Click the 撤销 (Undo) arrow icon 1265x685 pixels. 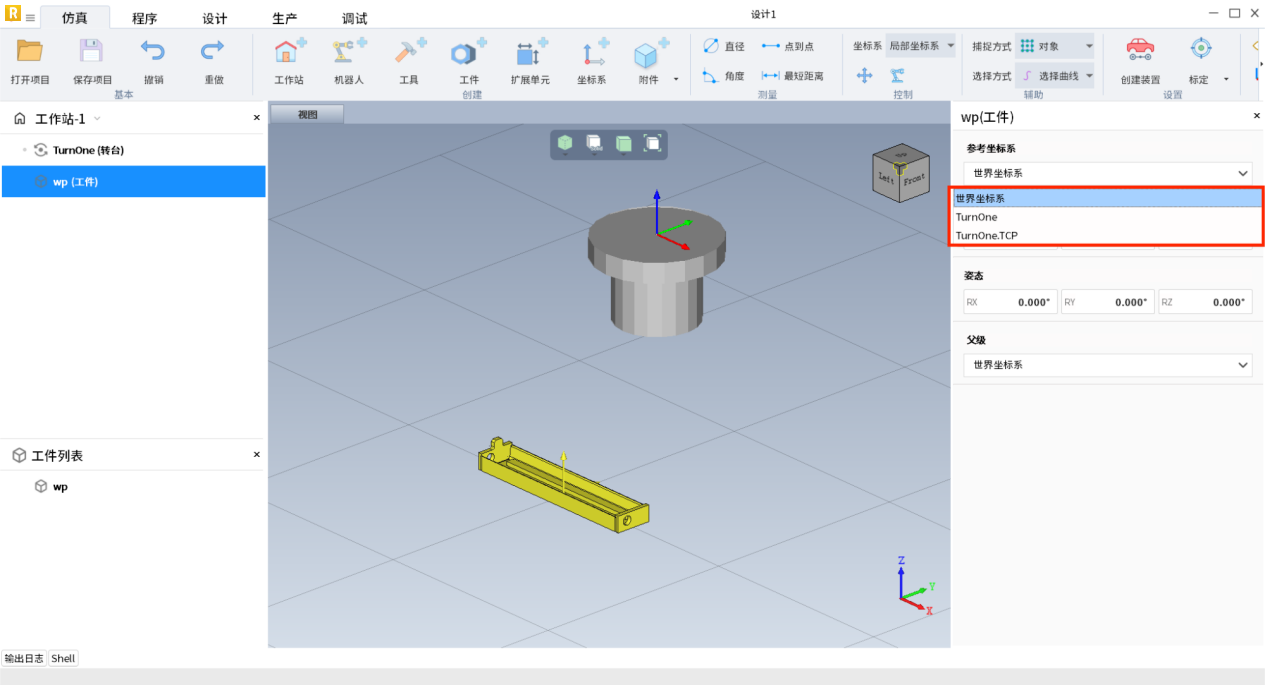[153, 52]
